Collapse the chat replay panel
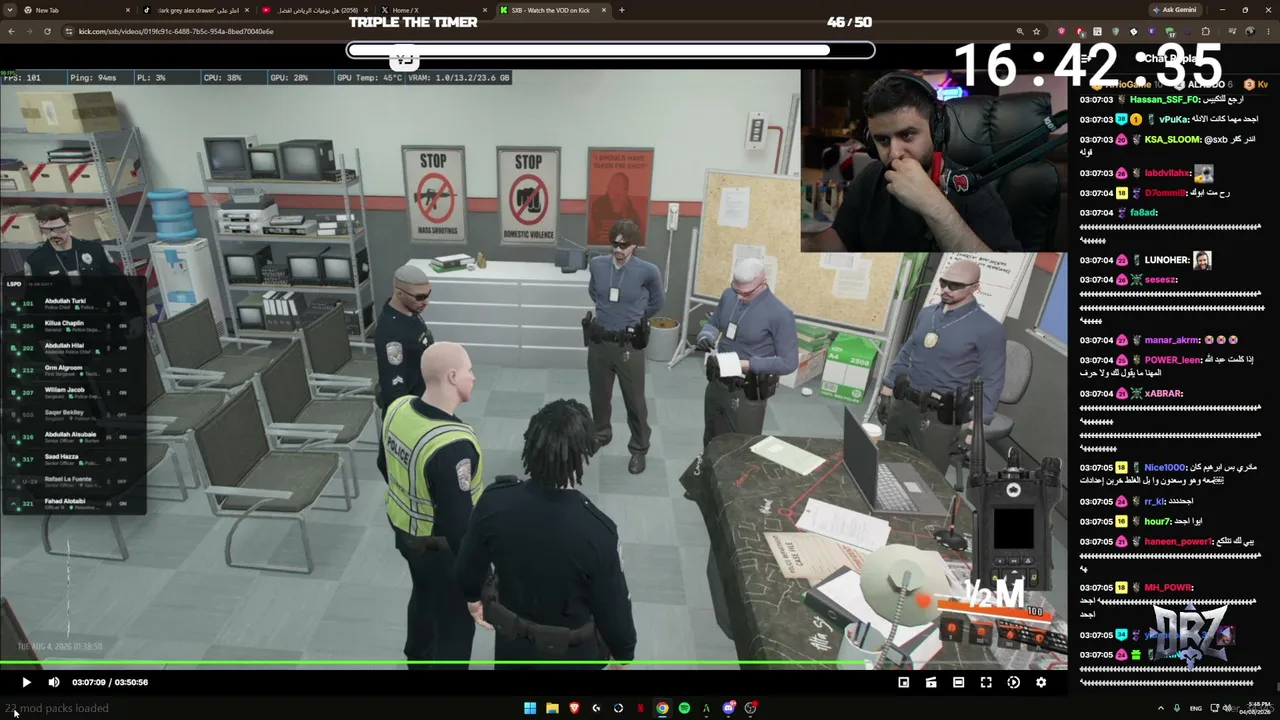The width and height of the screenshot is (1280, 720). point(1084,58)
